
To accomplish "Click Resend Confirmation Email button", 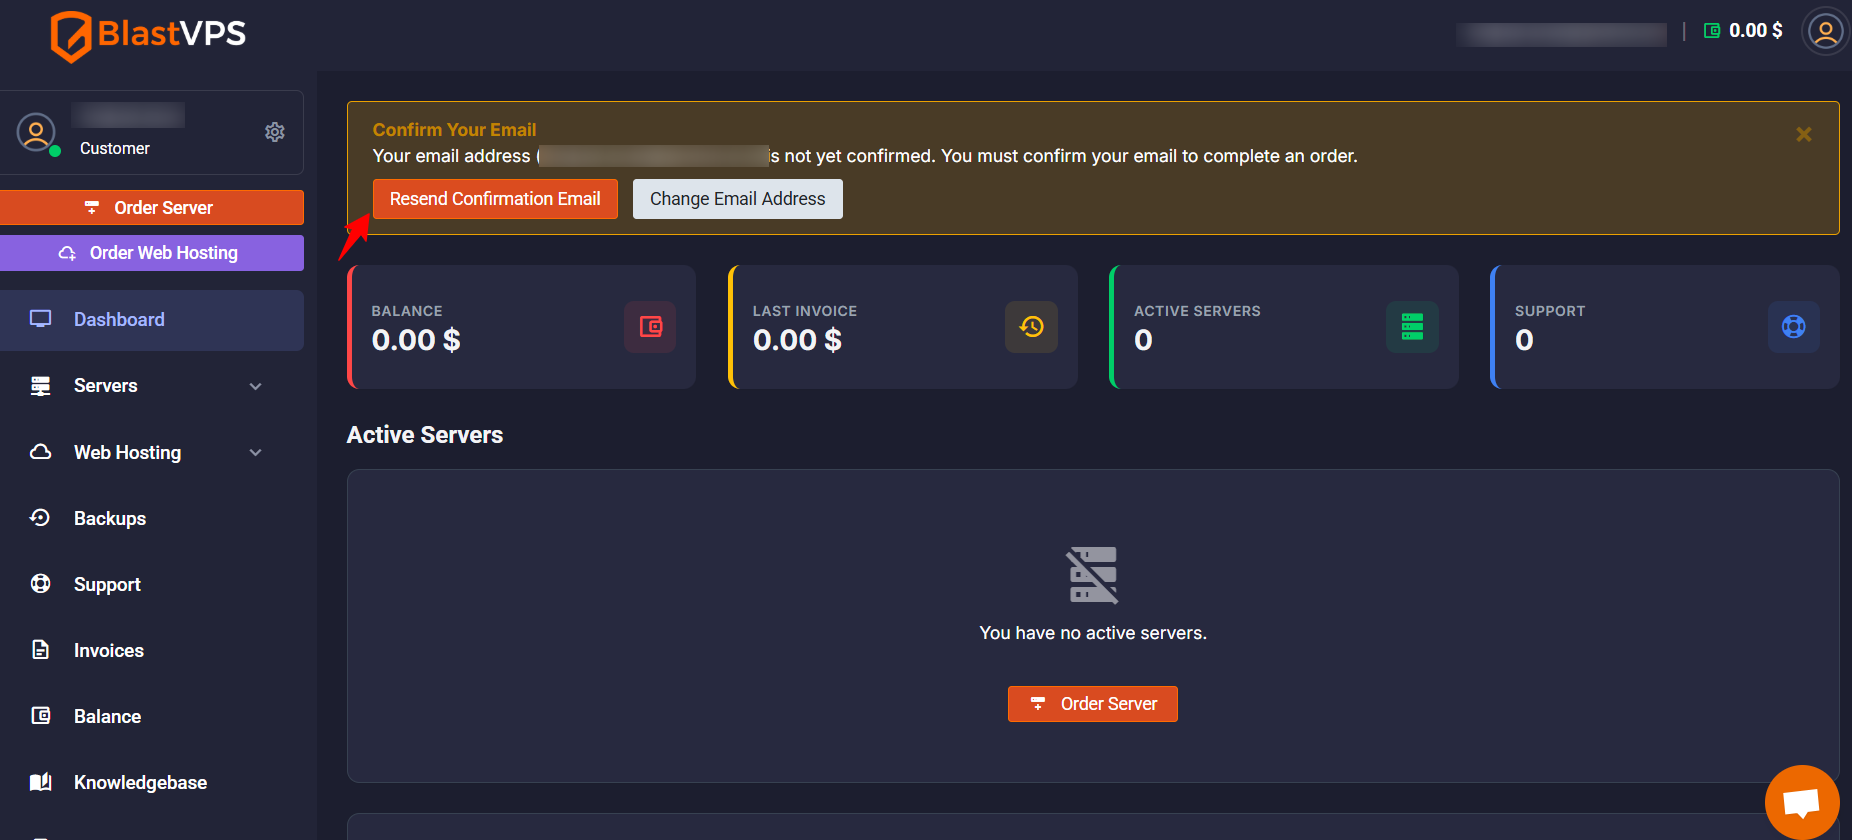I will tap(495, 199).
